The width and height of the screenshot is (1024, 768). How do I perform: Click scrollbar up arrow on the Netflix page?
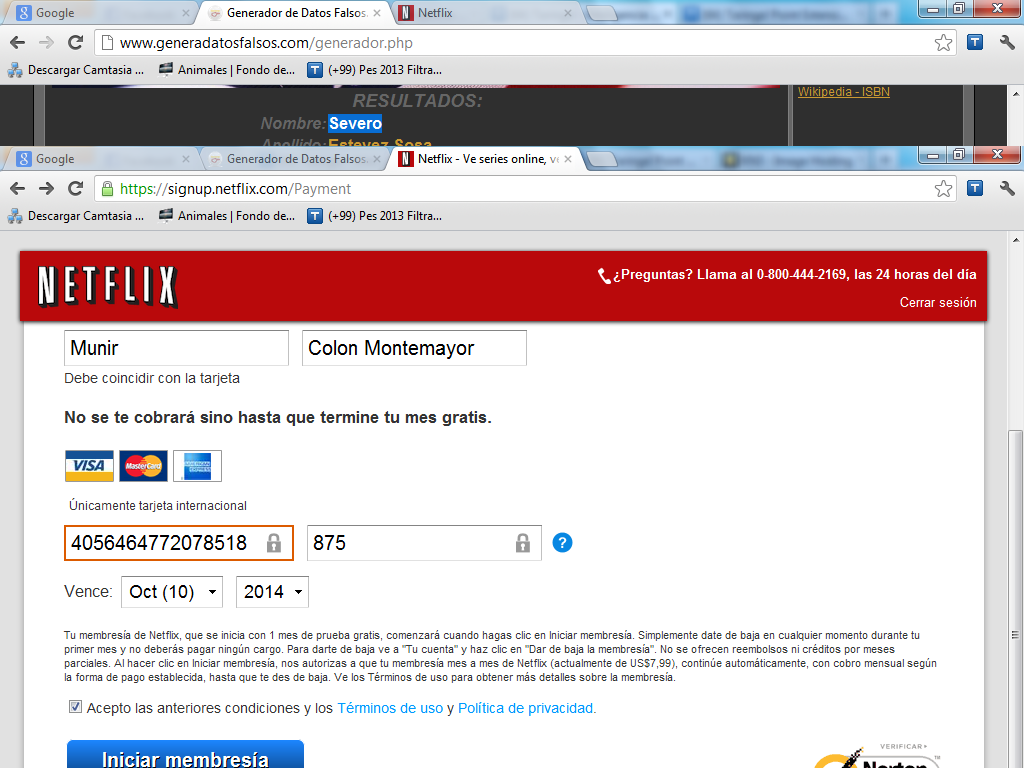pyautogui.click(x=1016, y=240)
